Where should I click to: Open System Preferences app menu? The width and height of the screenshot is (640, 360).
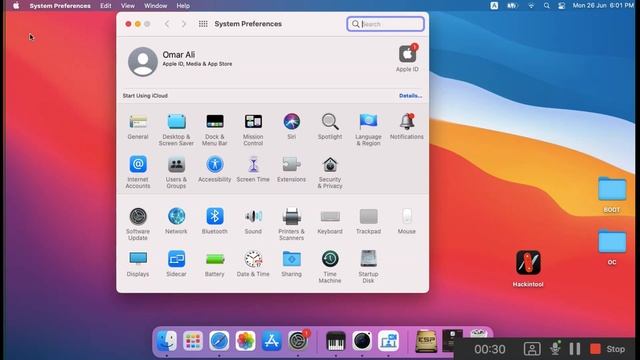point(60,6)
